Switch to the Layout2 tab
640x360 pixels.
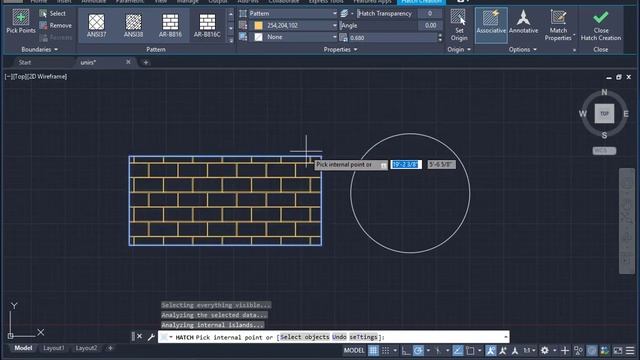point(86,348)
